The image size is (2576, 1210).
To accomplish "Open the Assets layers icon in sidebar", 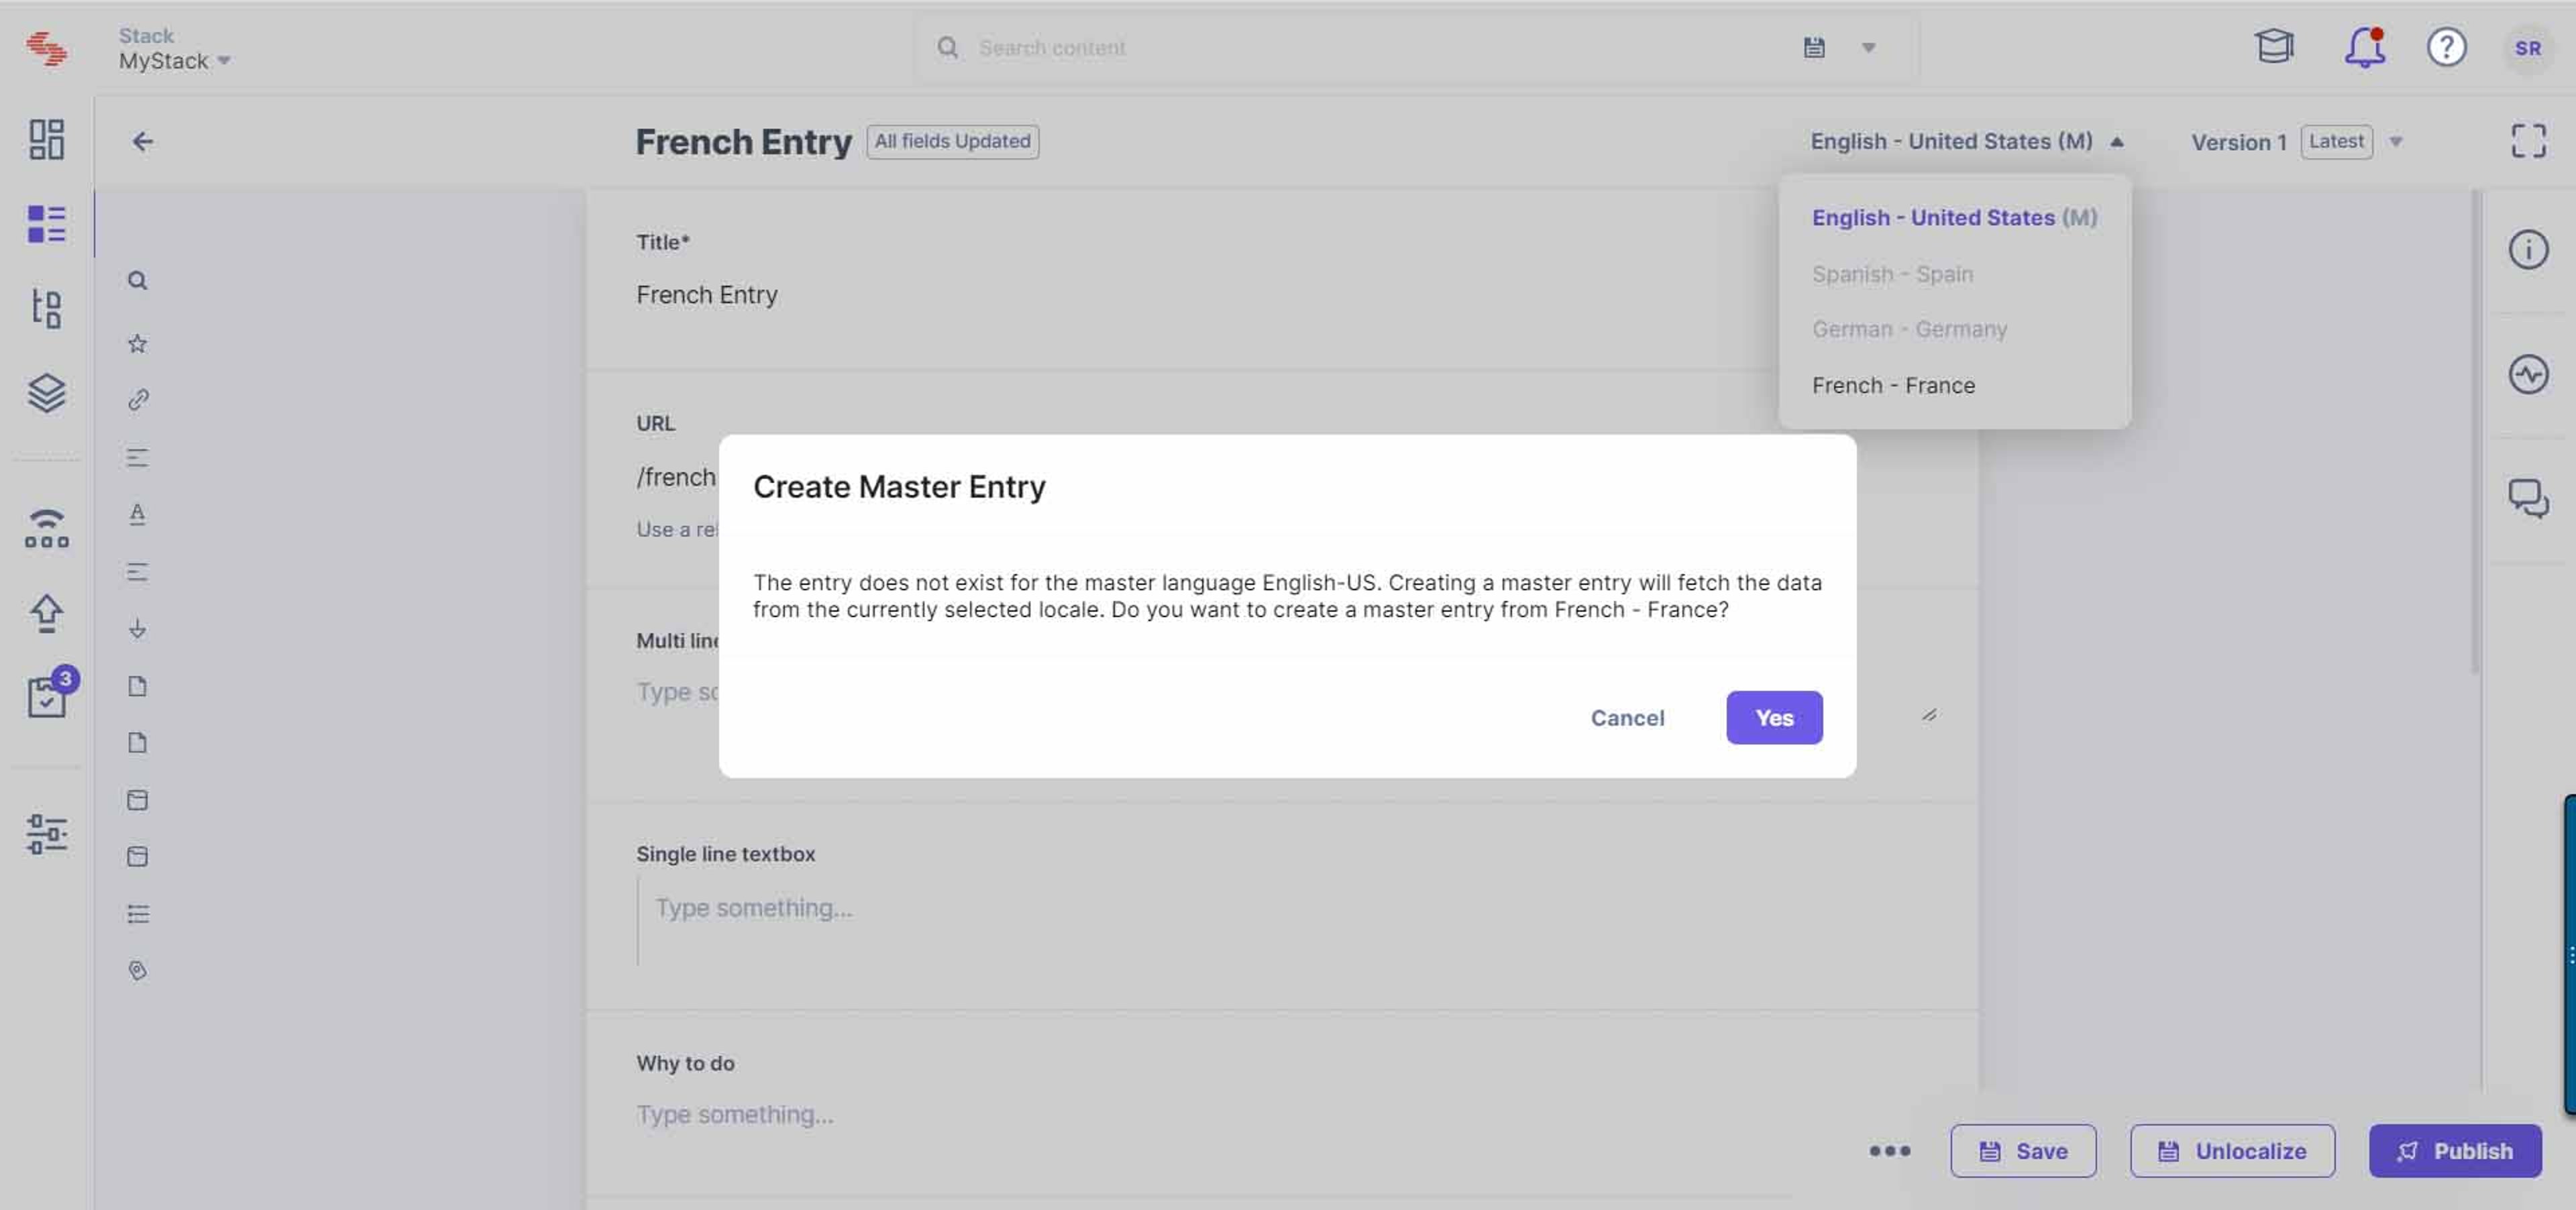I will pos(46,393).
